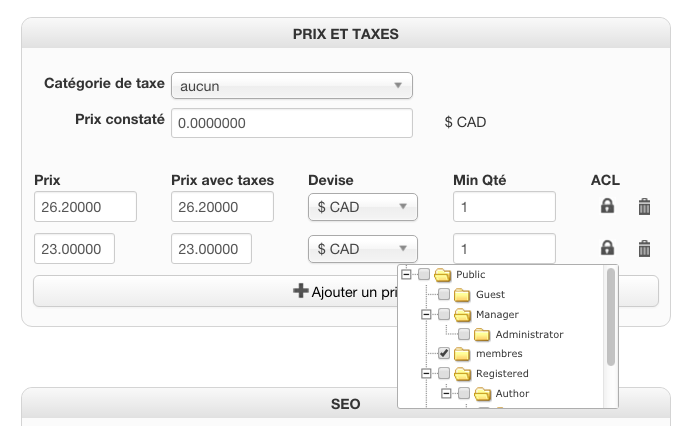Click the ACL tree vertical scrollbar

pyautogui.click(x=610, y=318)
